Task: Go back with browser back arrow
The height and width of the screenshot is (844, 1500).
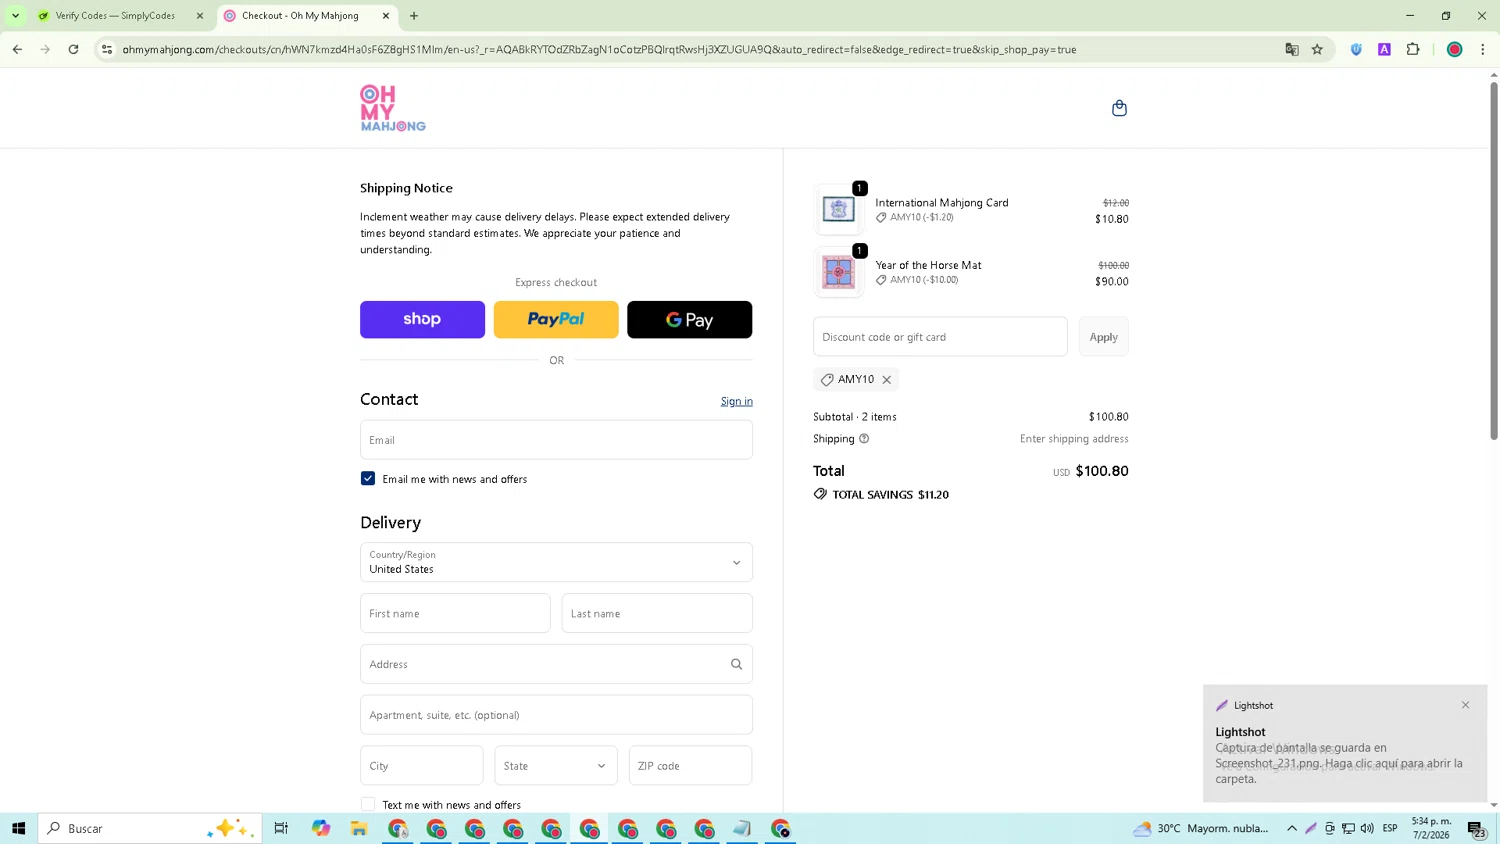Action: [x=17, y=49]
